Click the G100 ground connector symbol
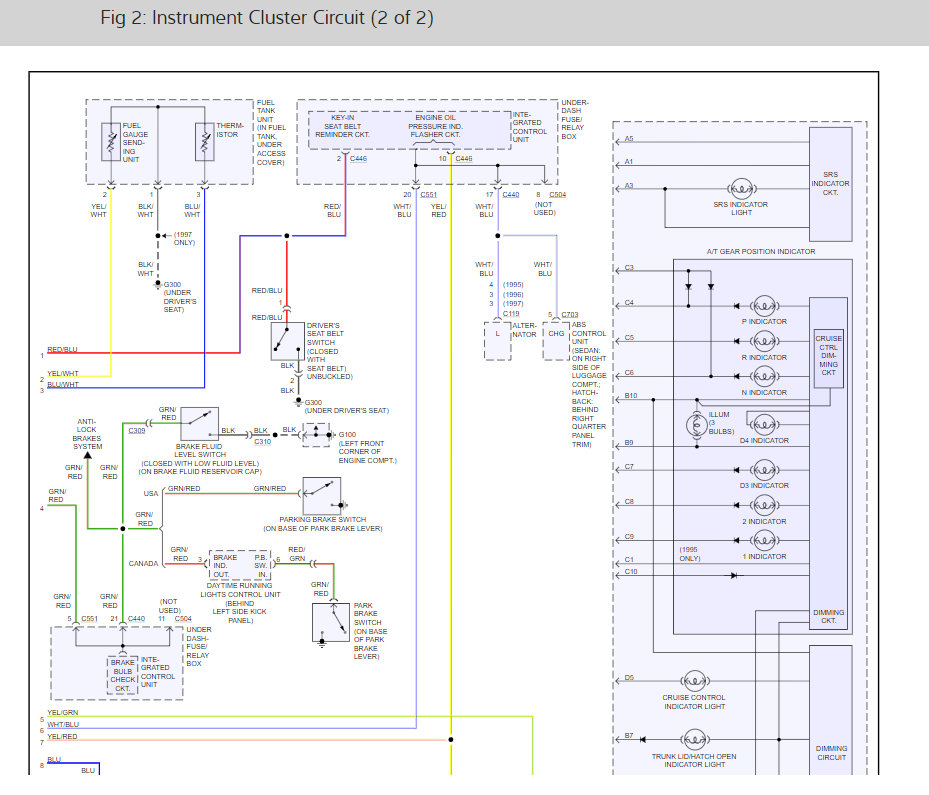Screen dimensions: 929x795 click(316, 435)
